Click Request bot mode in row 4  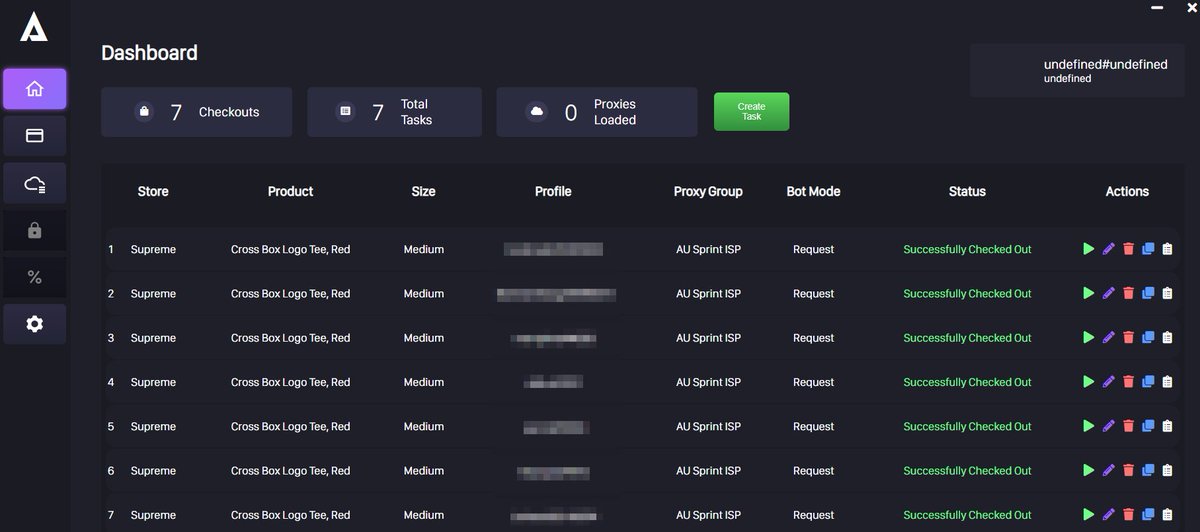(813, 382)
